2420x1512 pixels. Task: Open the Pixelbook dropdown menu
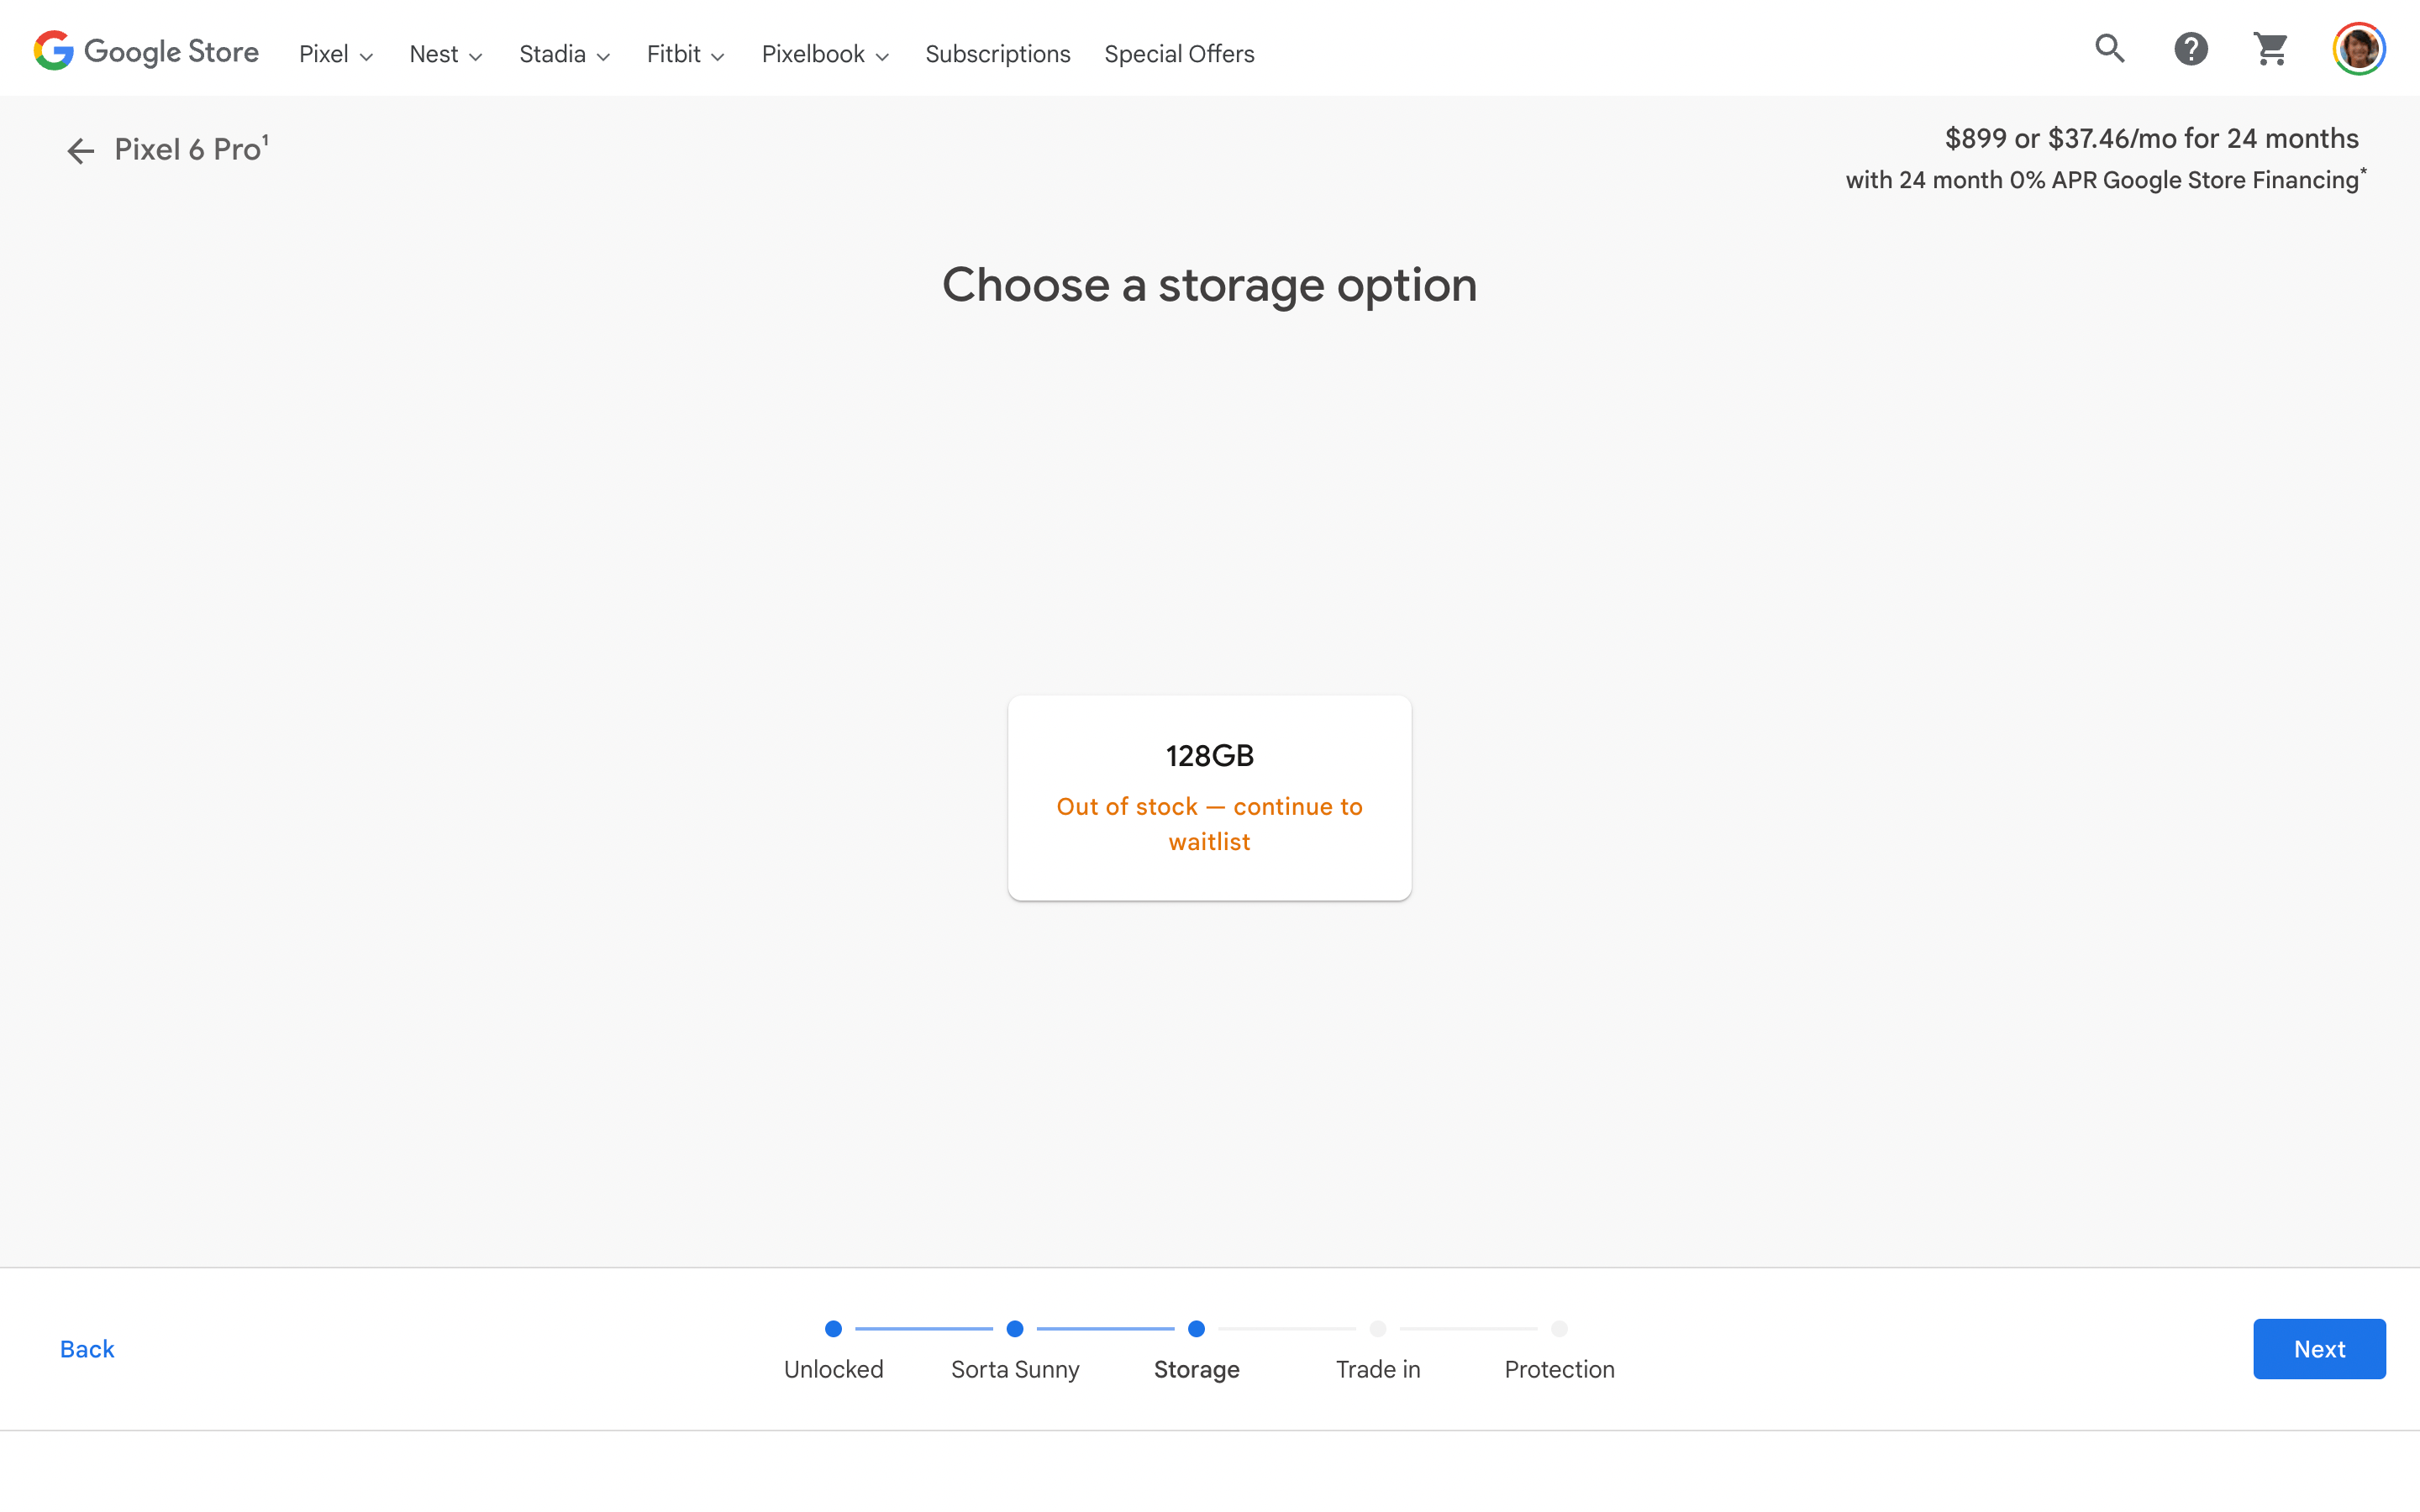coord(825,54)
